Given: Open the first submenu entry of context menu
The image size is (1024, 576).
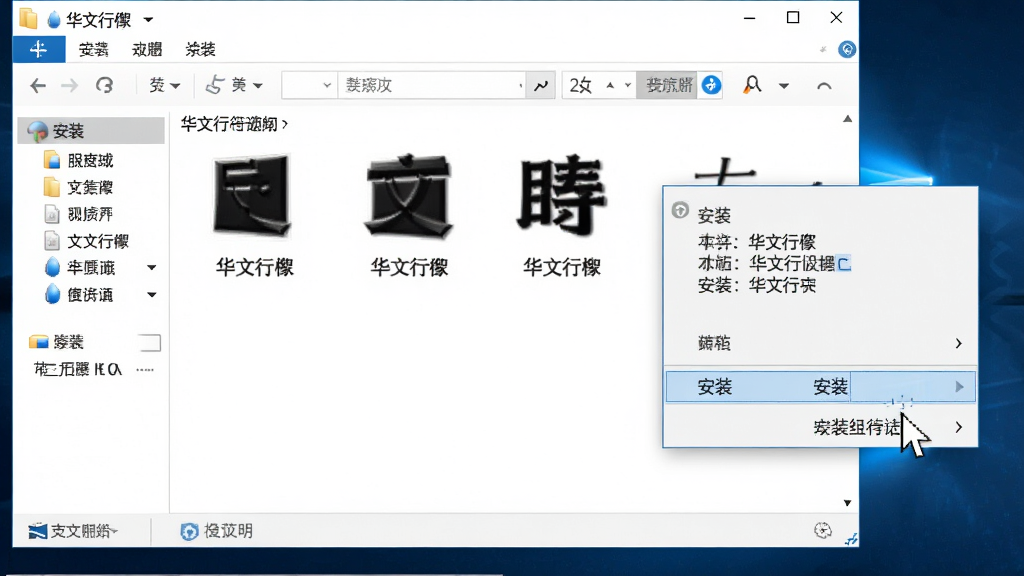Looking at the screenshot, I should pos(820,344).
